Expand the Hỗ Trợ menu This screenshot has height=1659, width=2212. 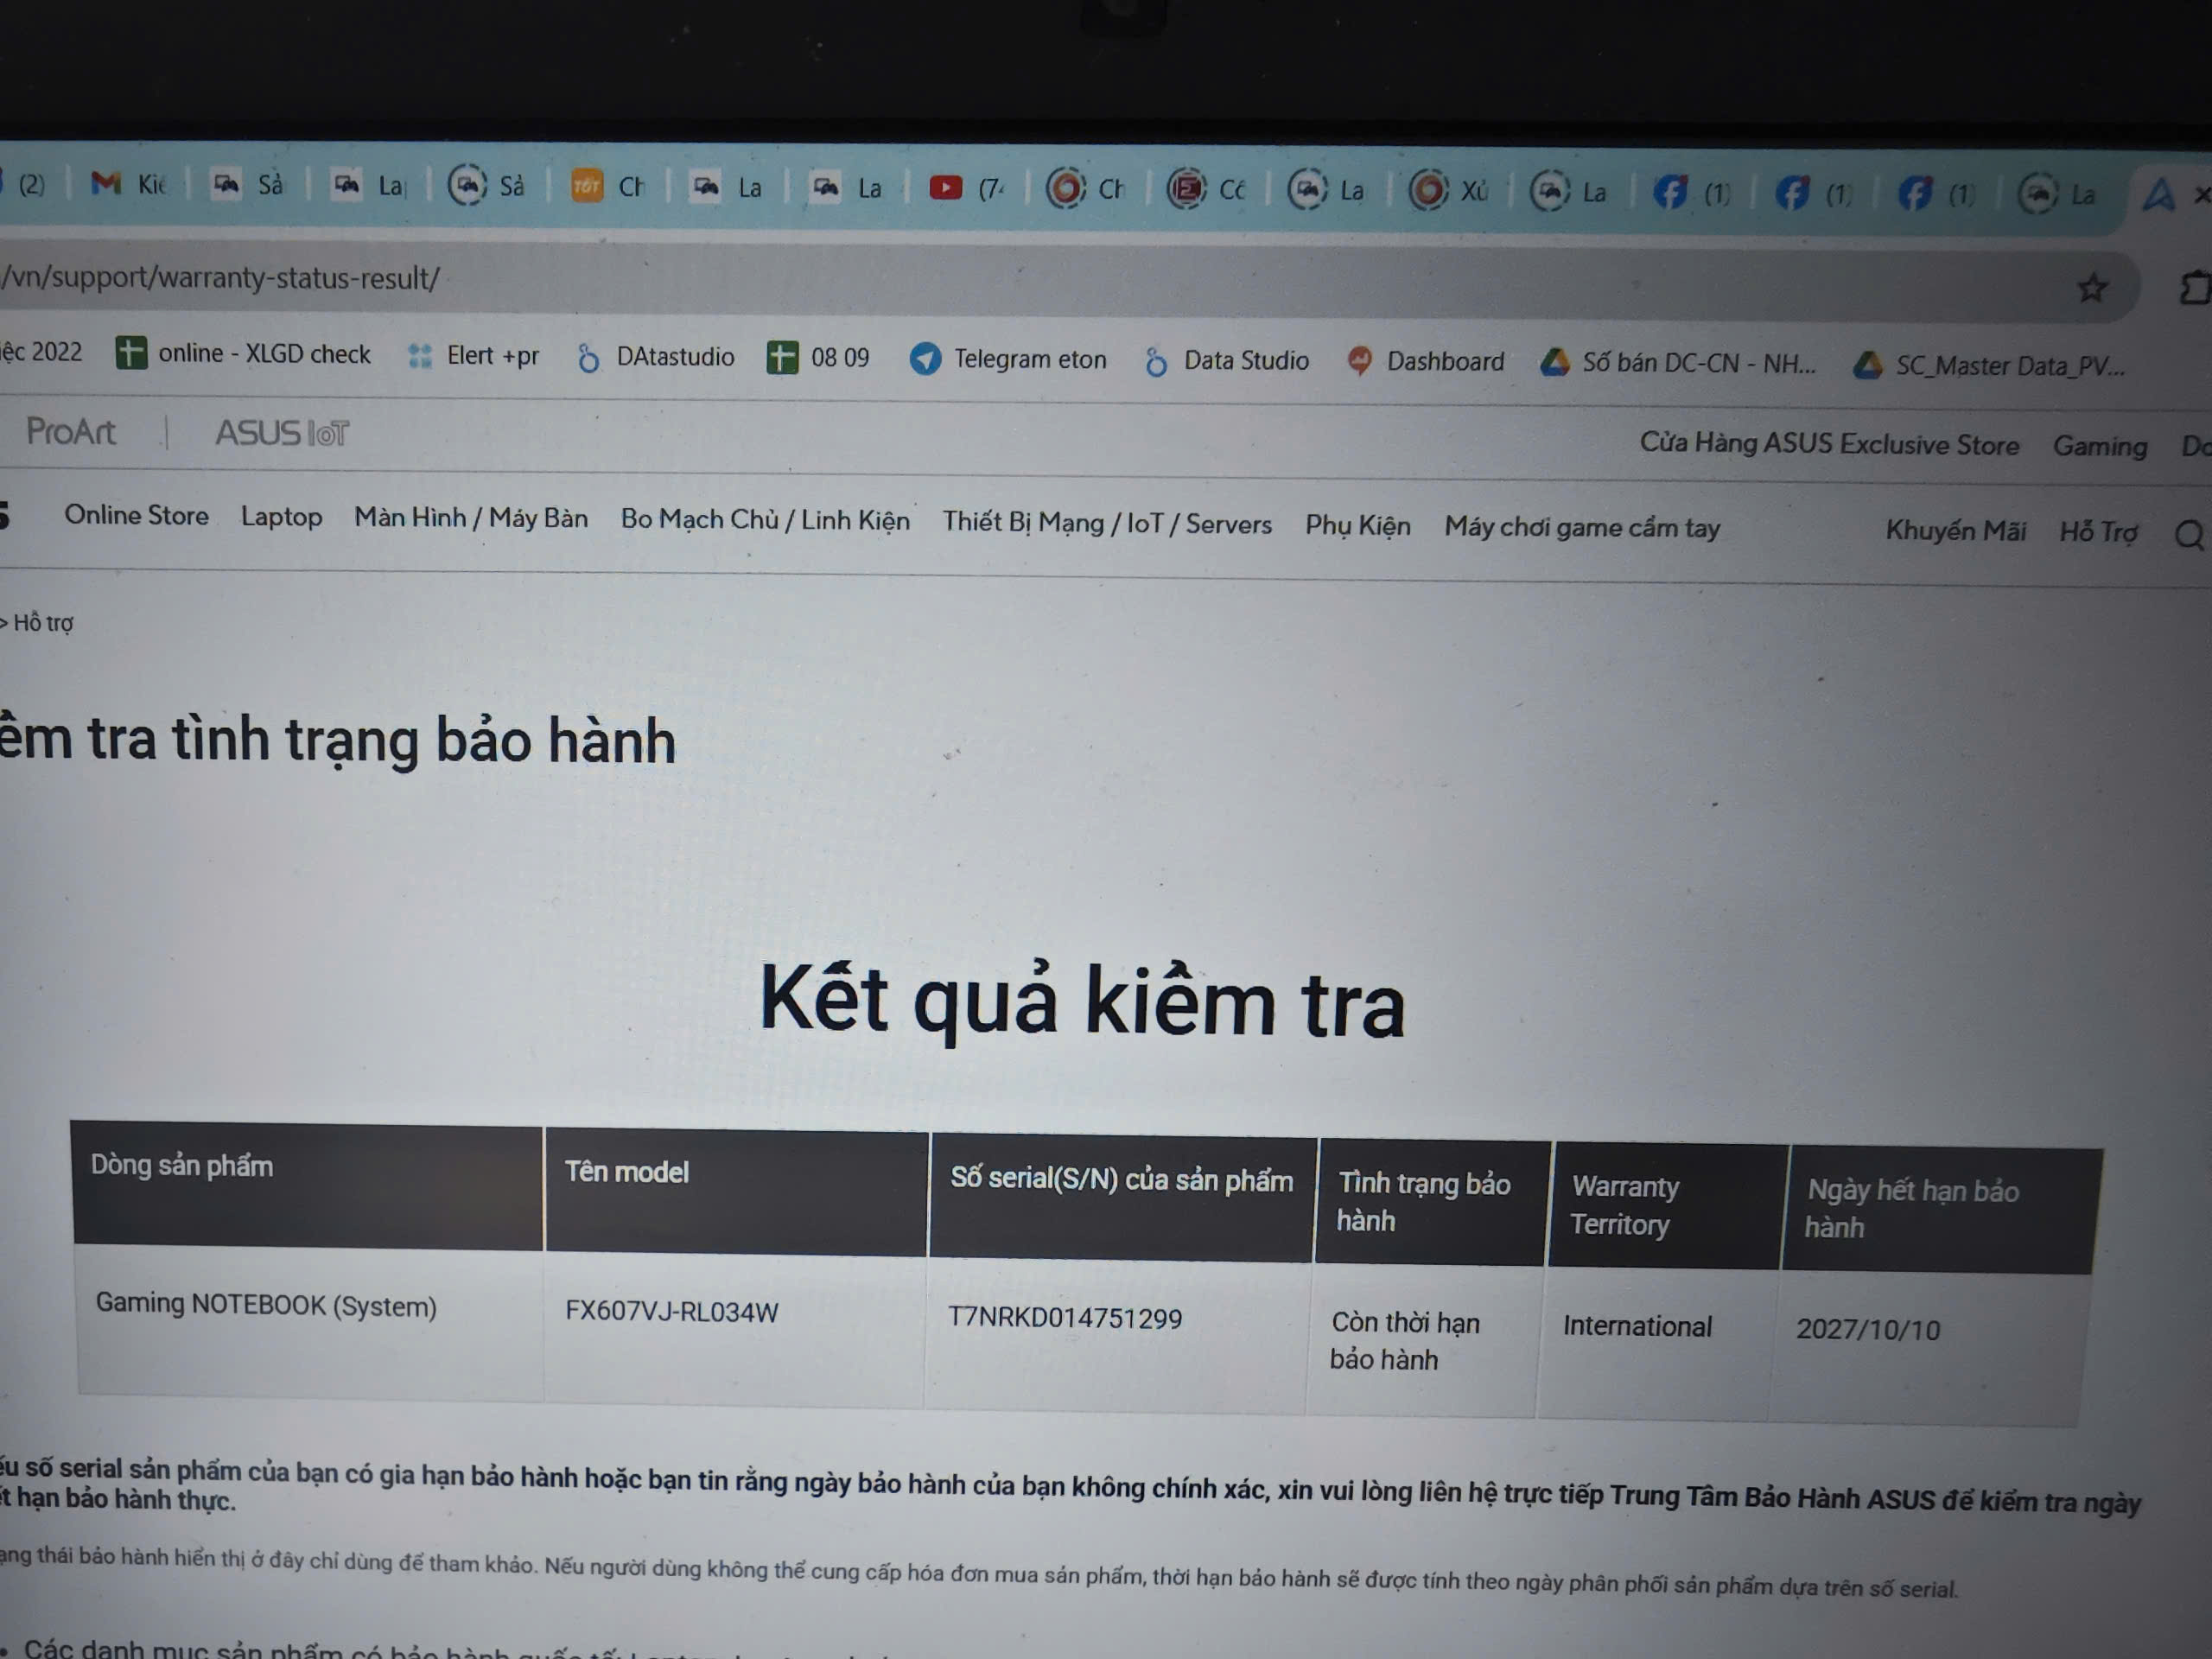(x=2097, y=531)
